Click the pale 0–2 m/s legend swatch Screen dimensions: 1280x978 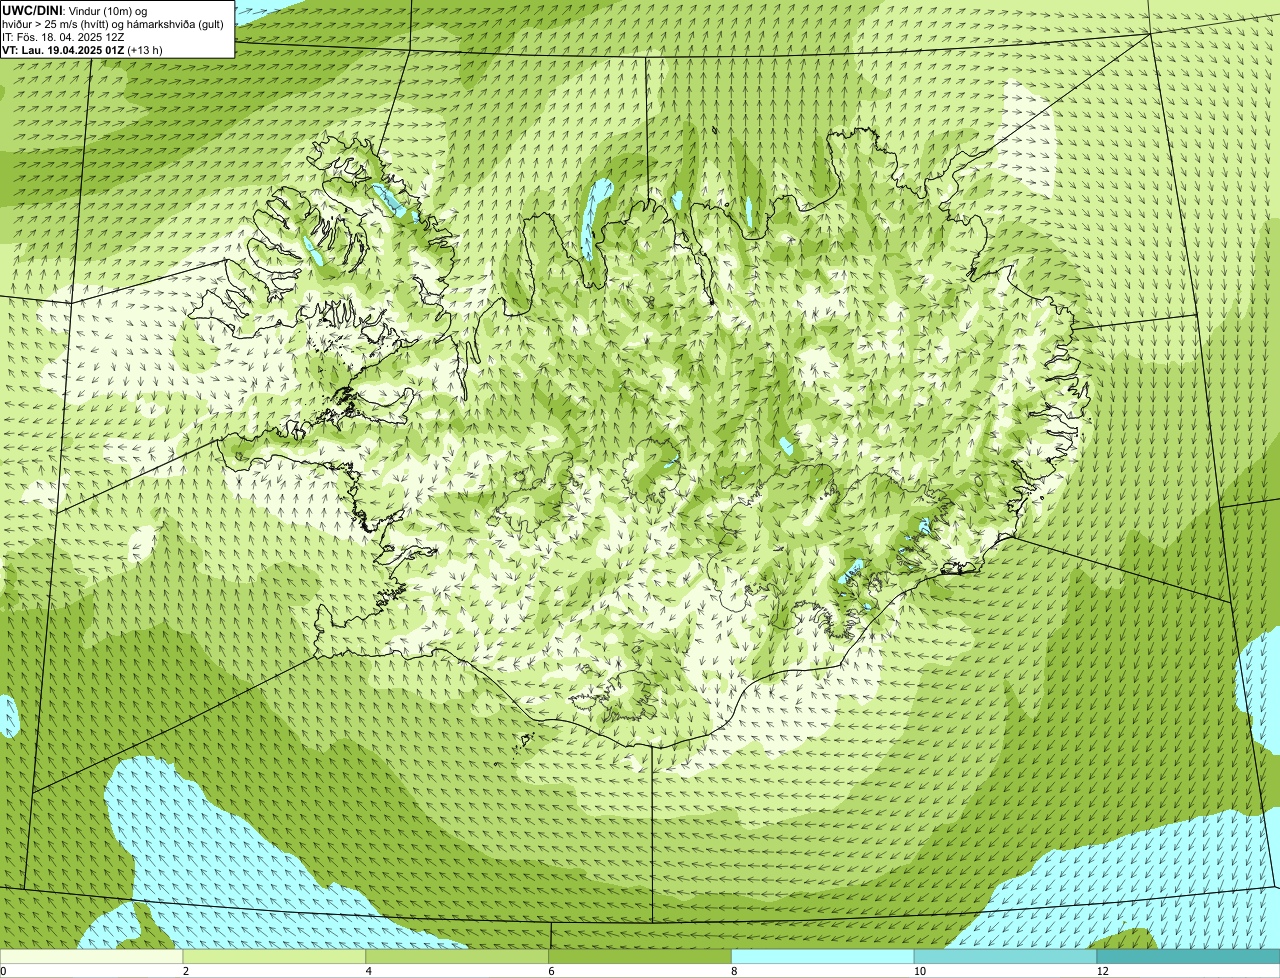coord(92,957)
